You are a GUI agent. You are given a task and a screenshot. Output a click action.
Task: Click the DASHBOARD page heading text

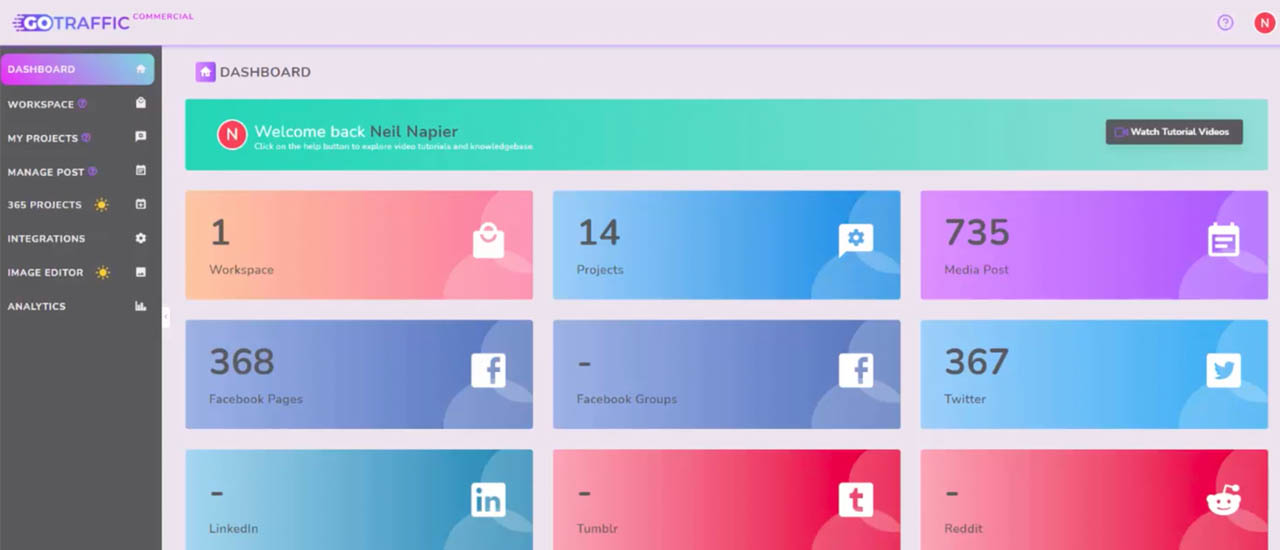pyautogui.click(x=265, y=72)
